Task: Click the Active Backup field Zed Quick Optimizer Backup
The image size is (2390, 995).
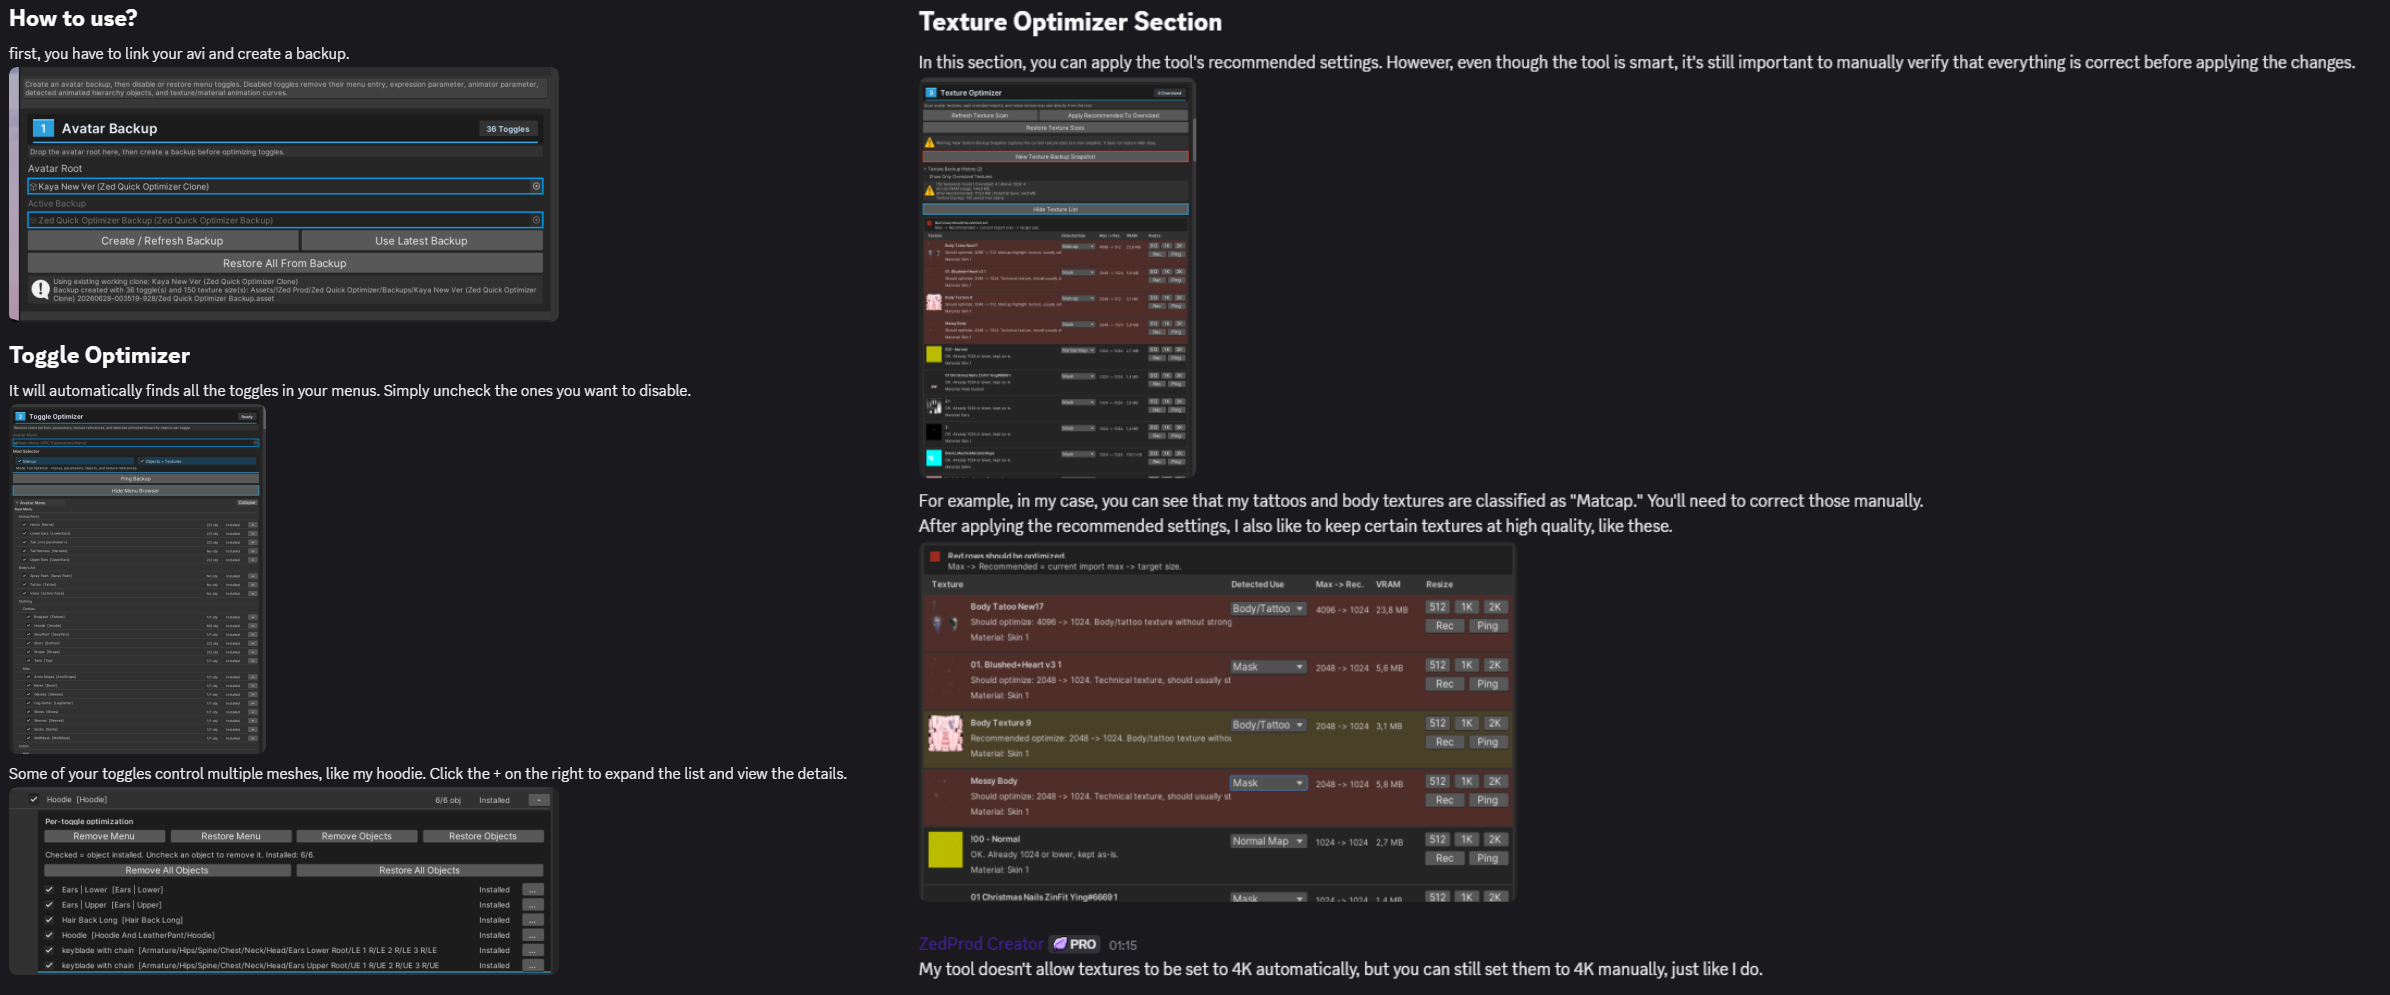Action: click(x=285, y=220)
